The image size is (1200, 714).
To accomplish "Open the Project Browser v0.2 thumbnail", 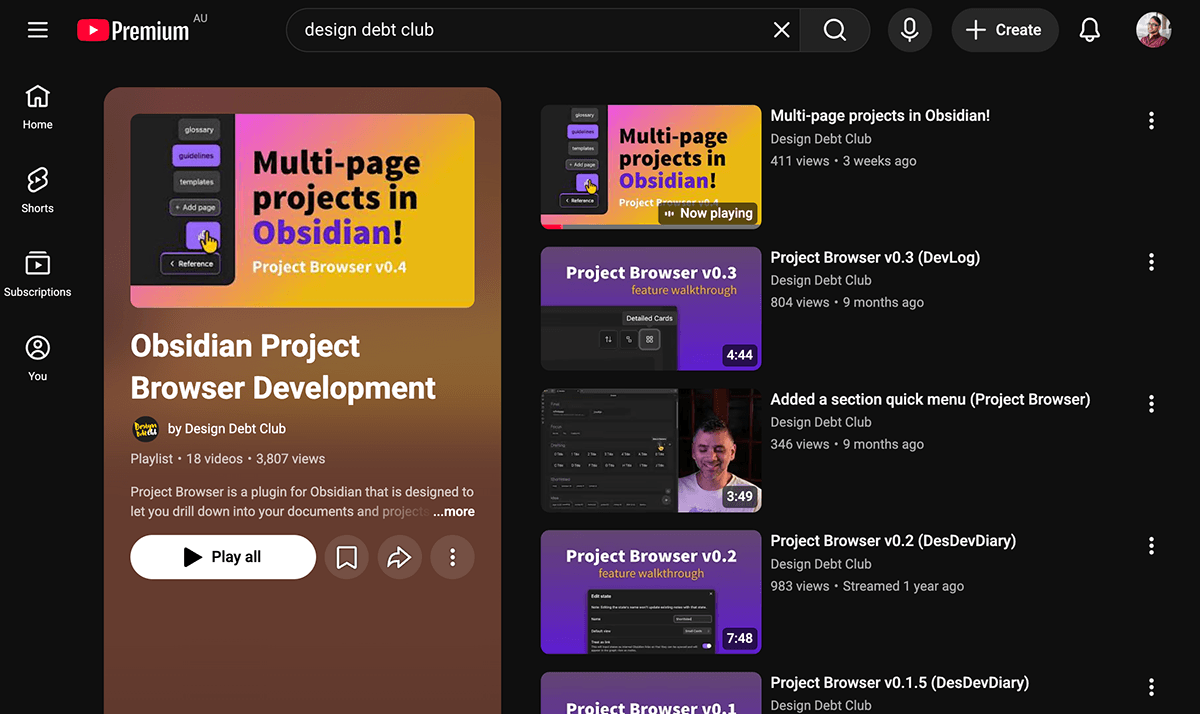I will coord(651,592).
